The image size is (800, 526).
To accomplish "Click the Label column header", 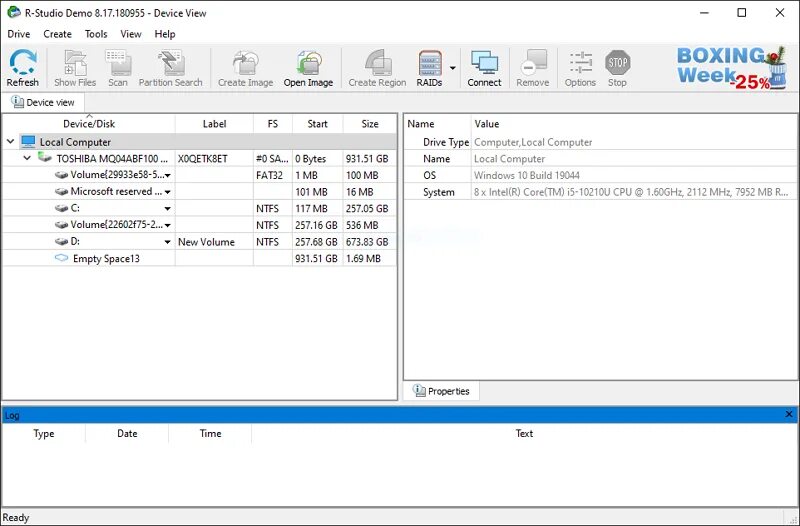I will (214, 123).
